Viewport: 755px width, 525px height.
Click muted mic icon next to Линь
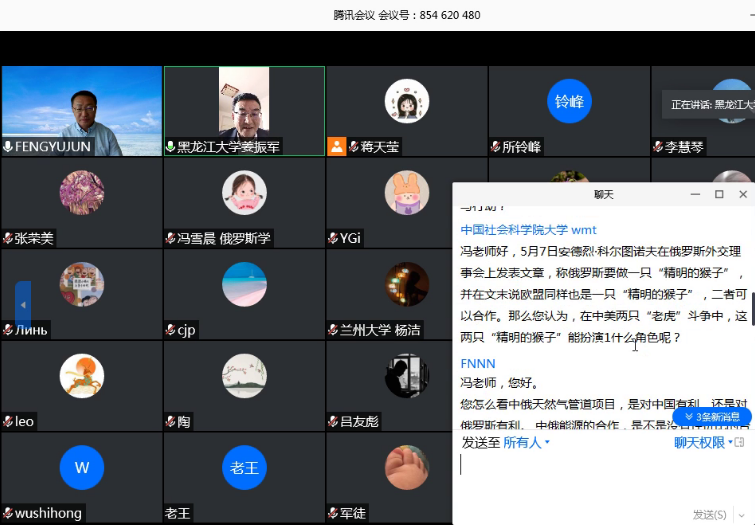point(8,330)
